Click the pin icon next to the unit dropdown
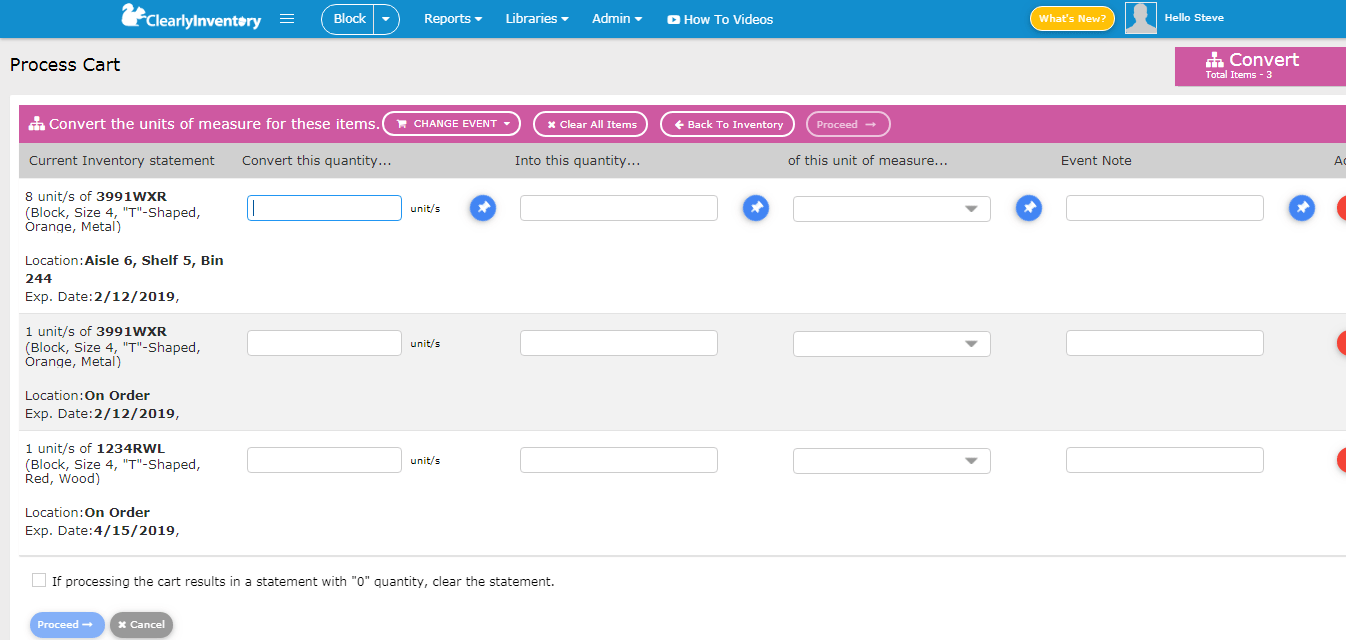This screenshot has height=640, width=1346. (x=1028, y=208)
